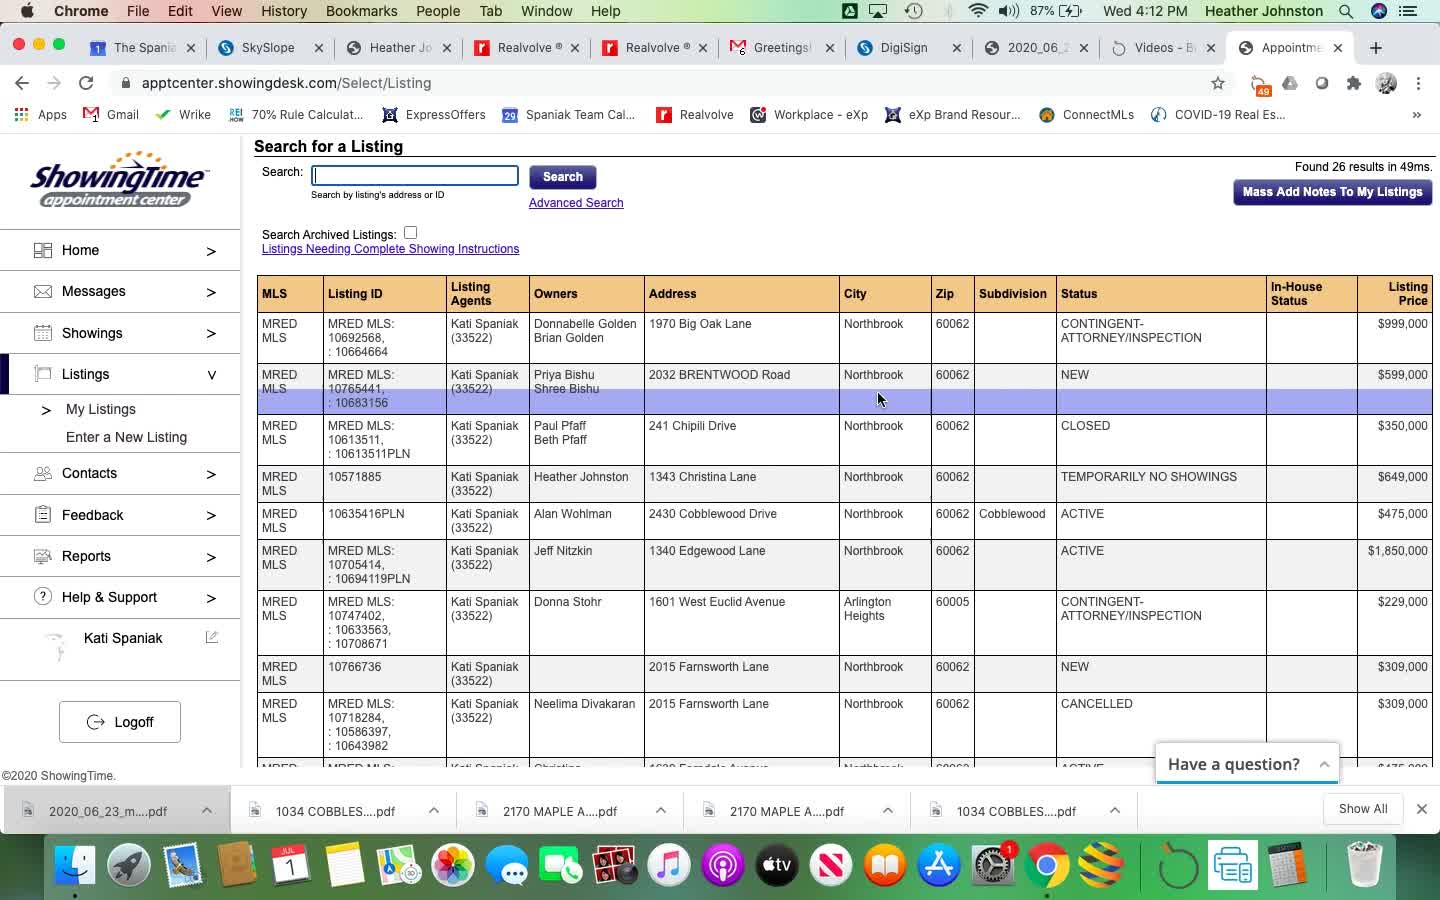Image resolution: width=1440 pixels, height=900 pixels.
Task: Expand the Reports menu arrow
Action: [211, 557]
